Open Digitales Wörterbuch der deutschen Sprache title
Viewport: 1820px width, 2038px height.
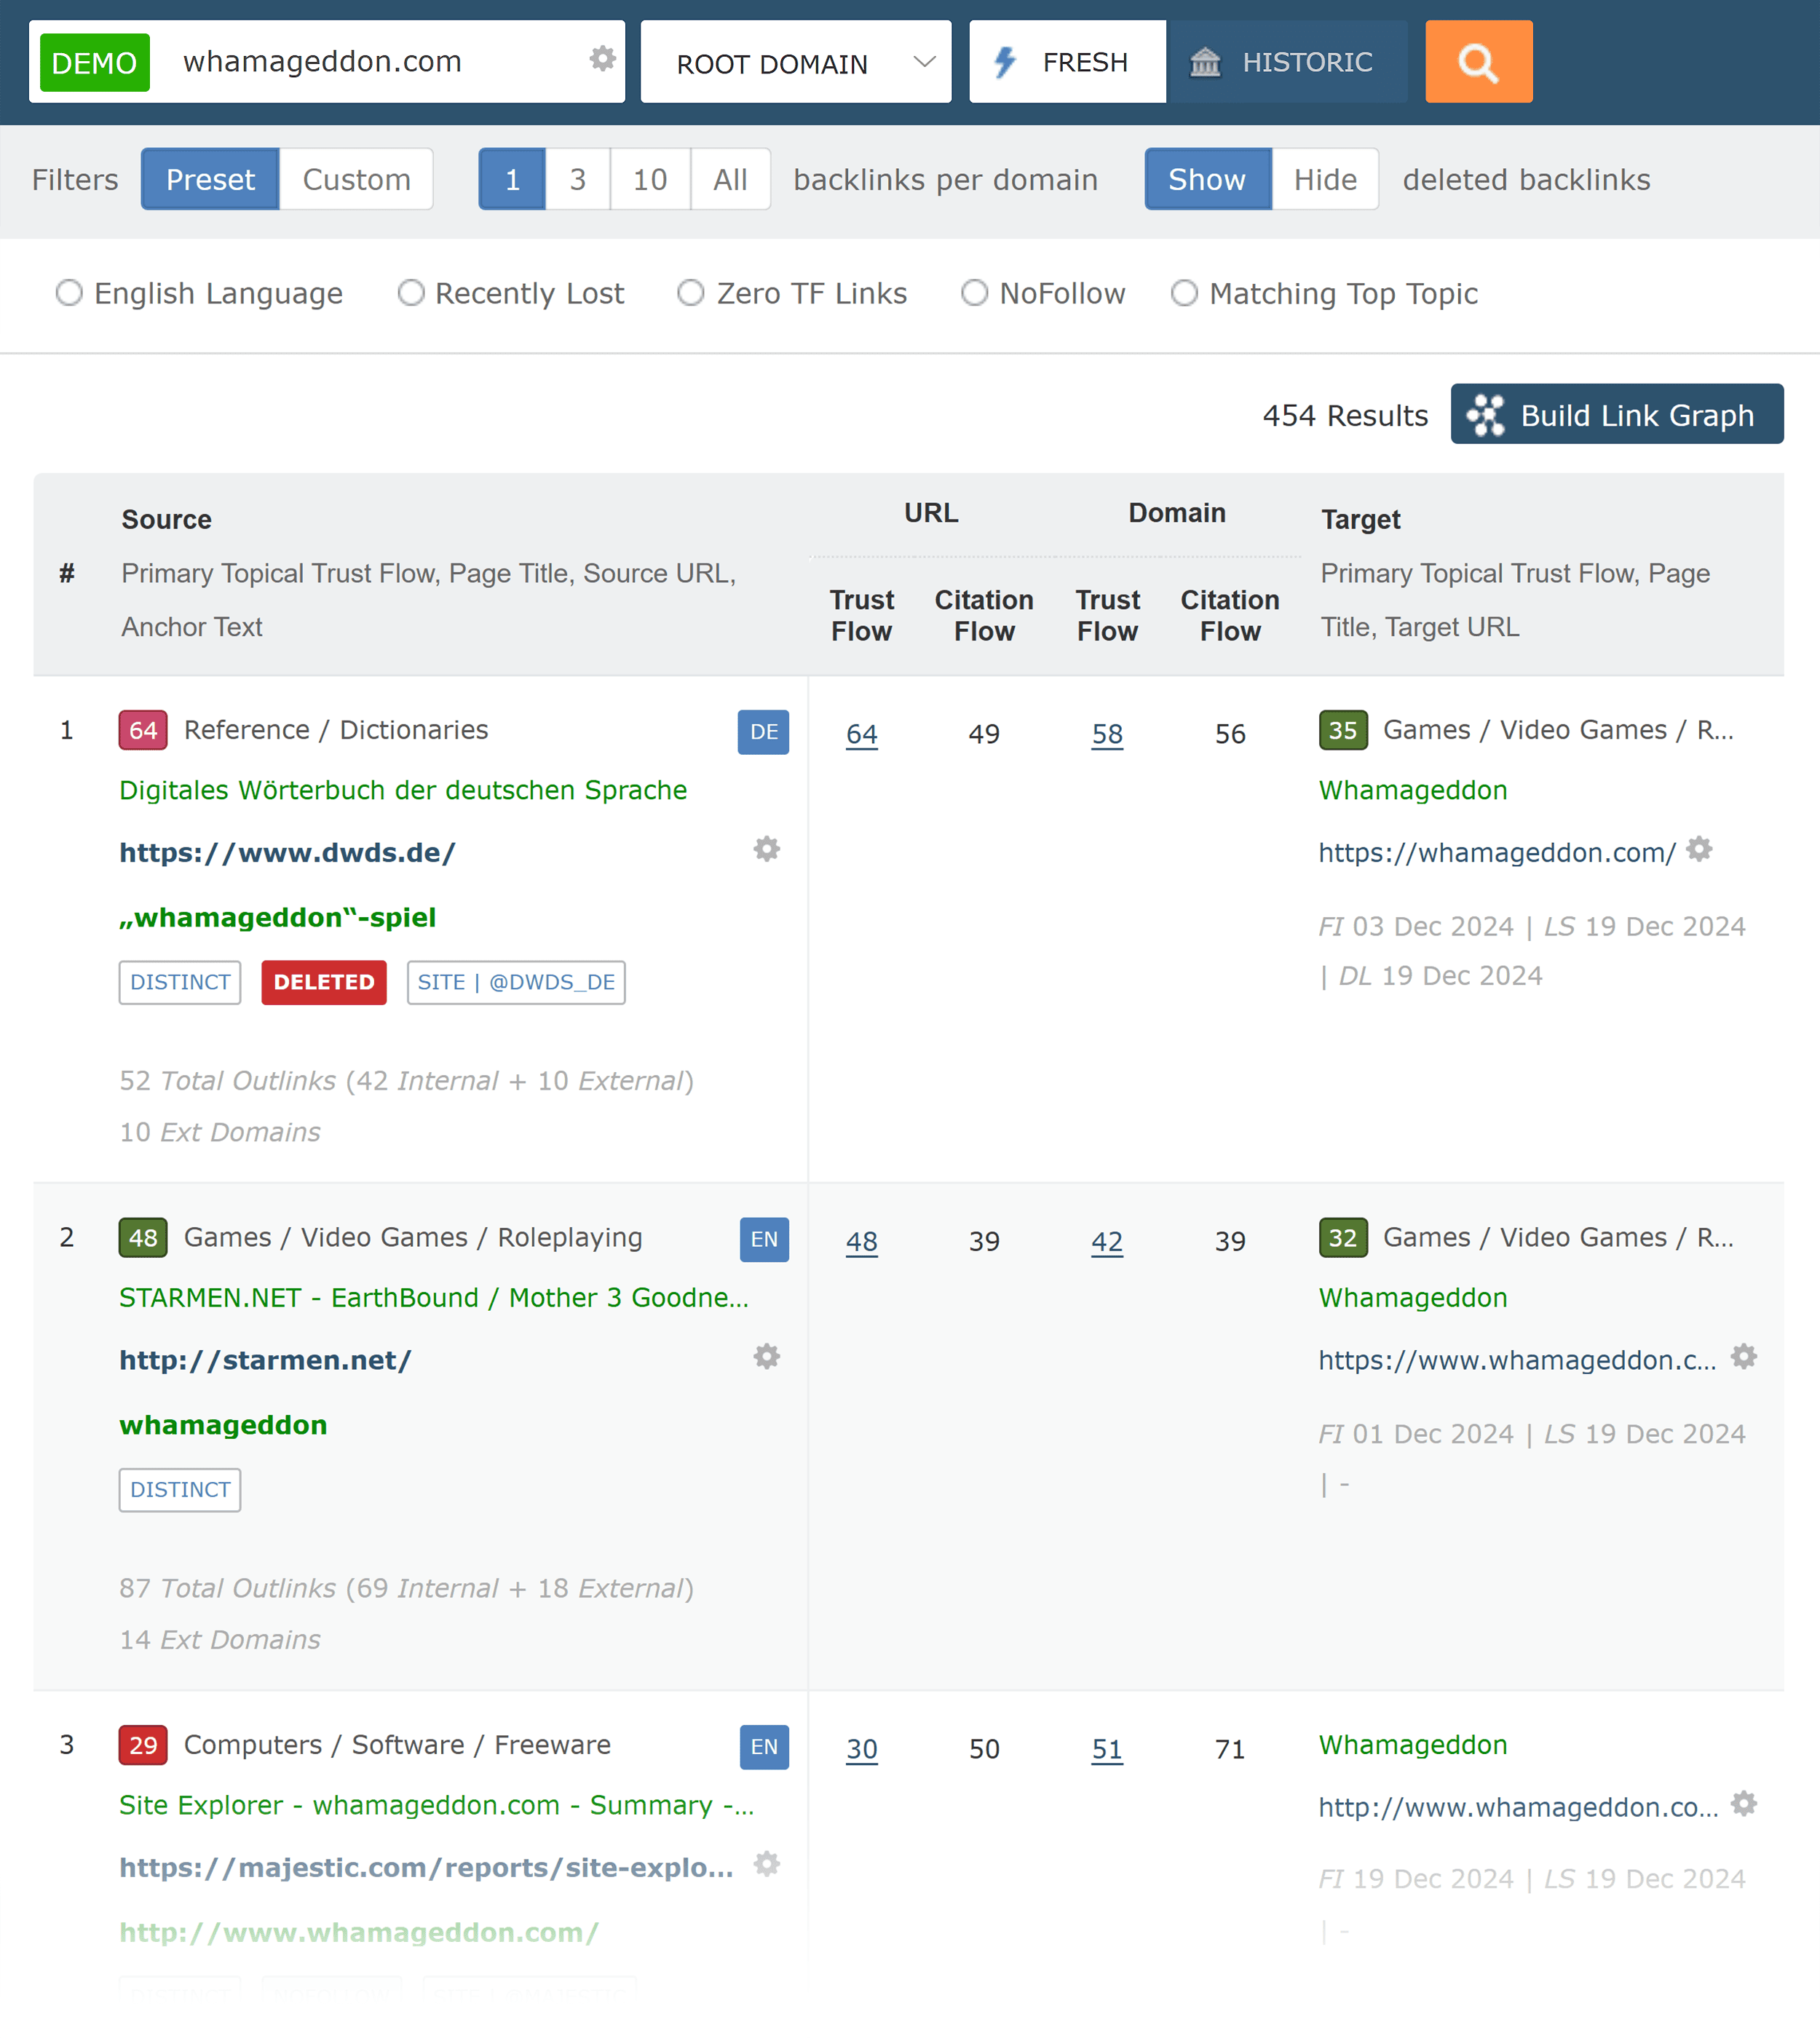click(x=403, y=790)
